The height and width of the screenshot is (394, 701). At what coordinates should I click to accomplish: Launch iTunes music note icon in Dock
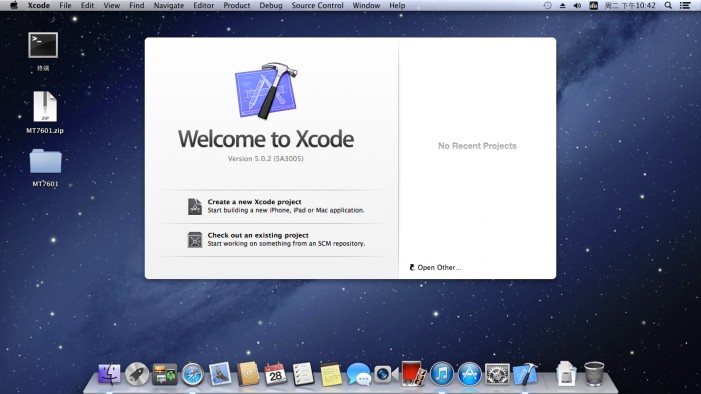click(x=442, y=374)
